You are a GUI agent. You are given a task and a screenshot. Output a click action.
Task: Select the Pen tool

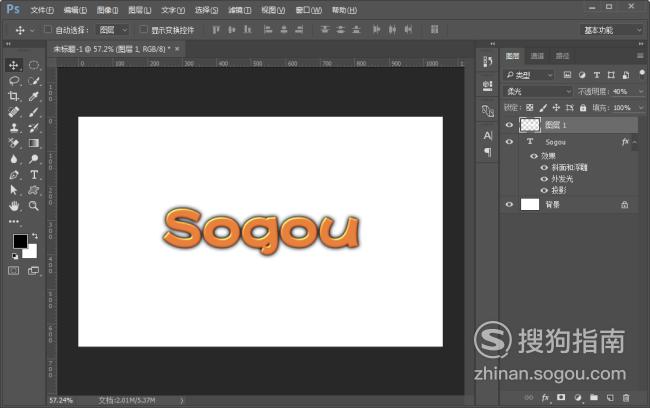click(13, 175)
